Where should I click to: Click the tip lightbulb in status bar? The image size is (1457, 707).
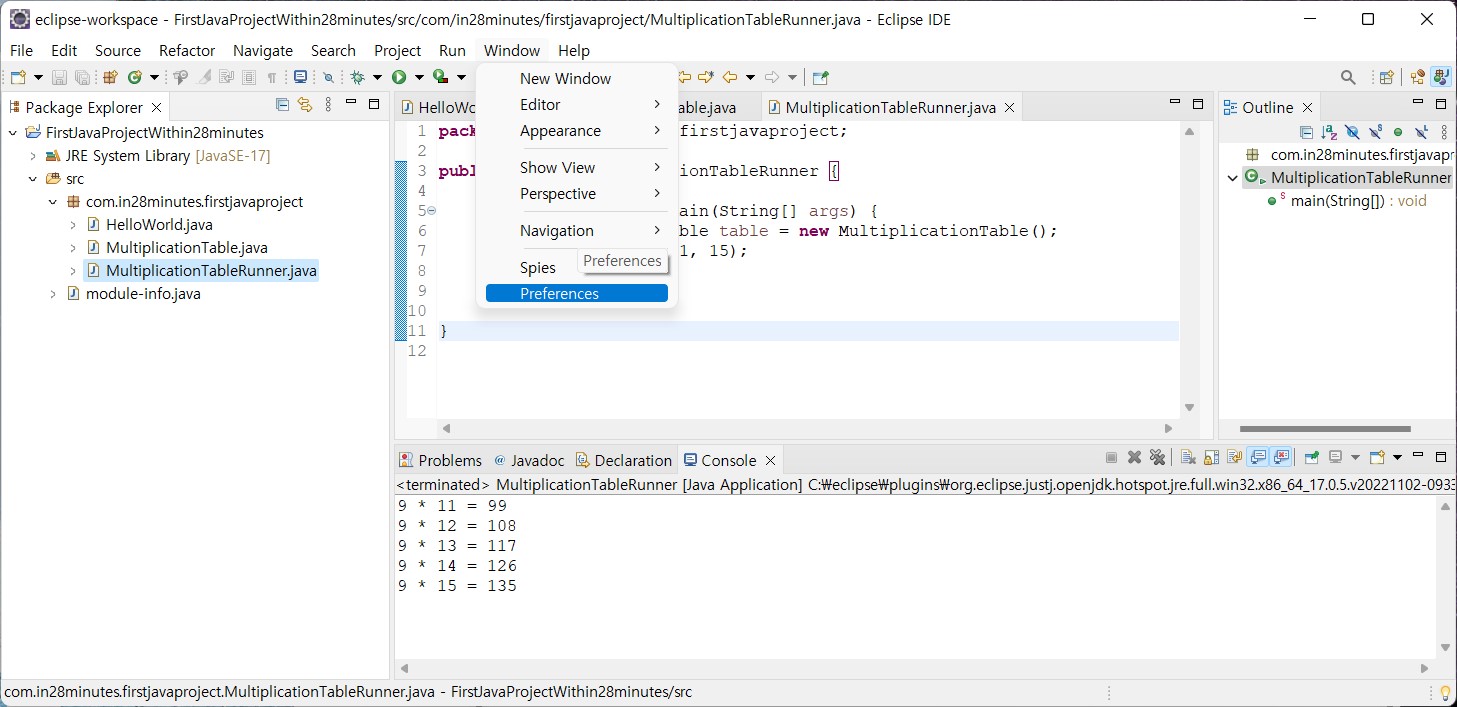pos(1445,692)
